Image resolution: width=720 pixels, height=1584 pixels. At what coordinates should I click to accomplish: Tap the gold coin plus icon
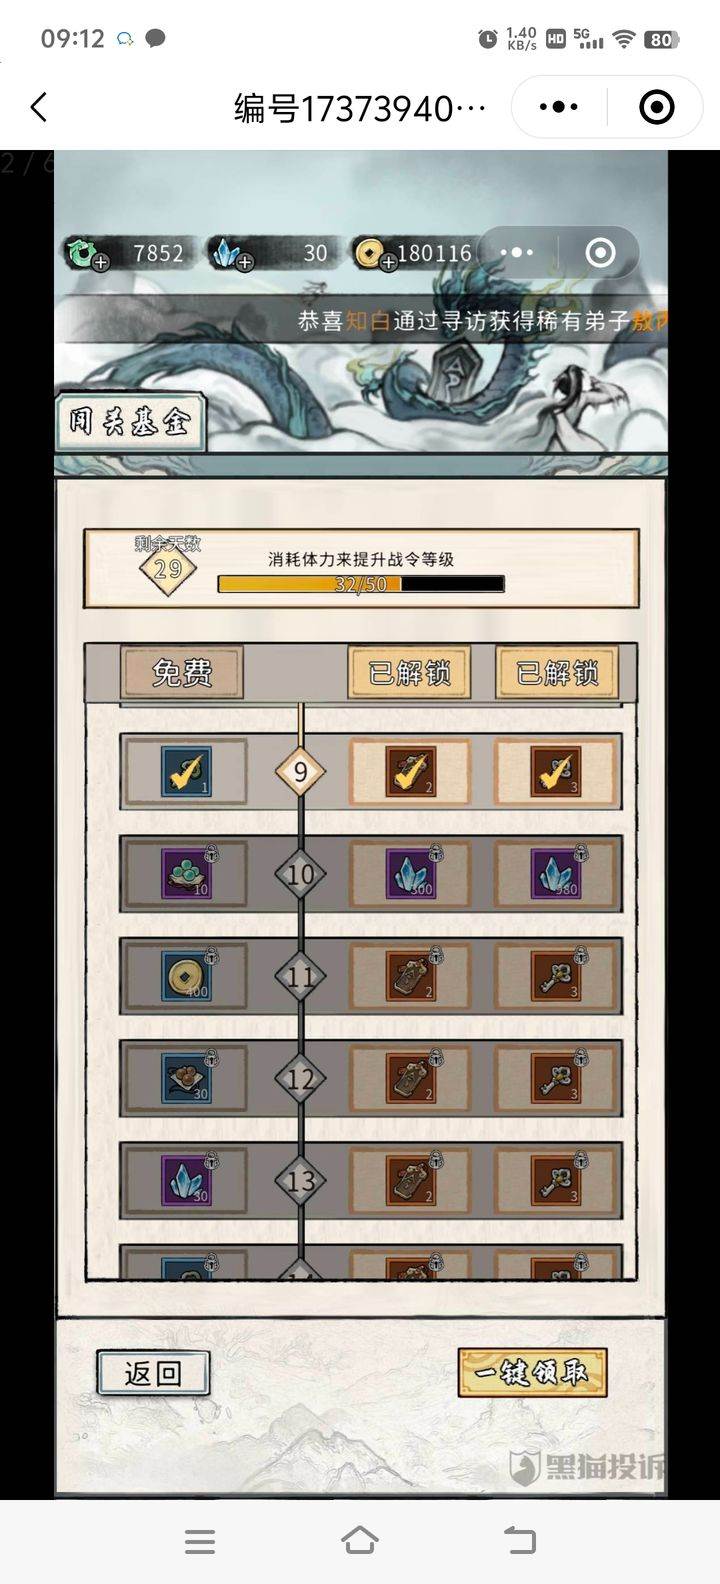(388, 264)
